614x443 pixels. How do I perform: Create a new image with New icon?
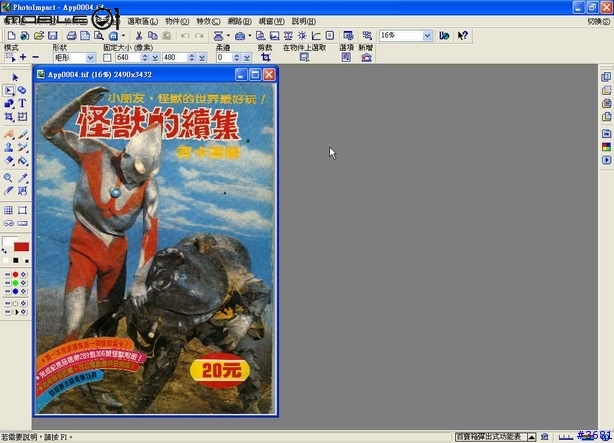tap(11, 36)
